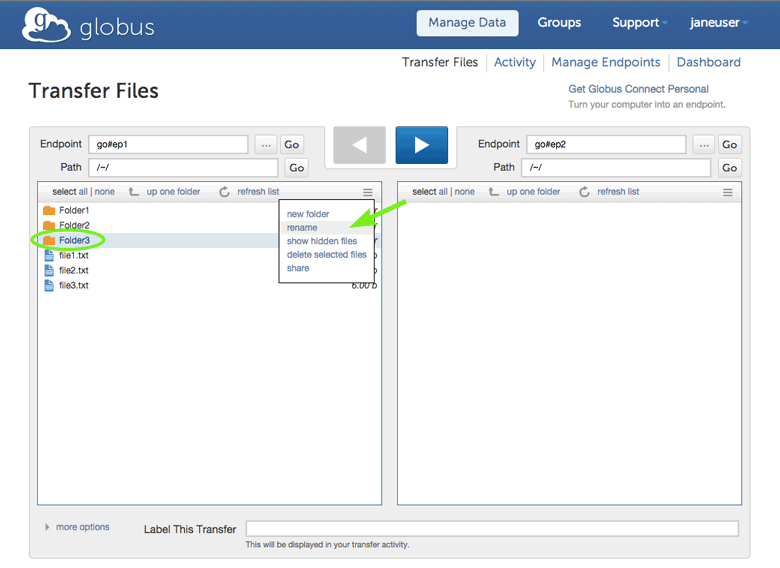Click the Globus cloud logo
This screenshot has height=568, width=780.
46,25
